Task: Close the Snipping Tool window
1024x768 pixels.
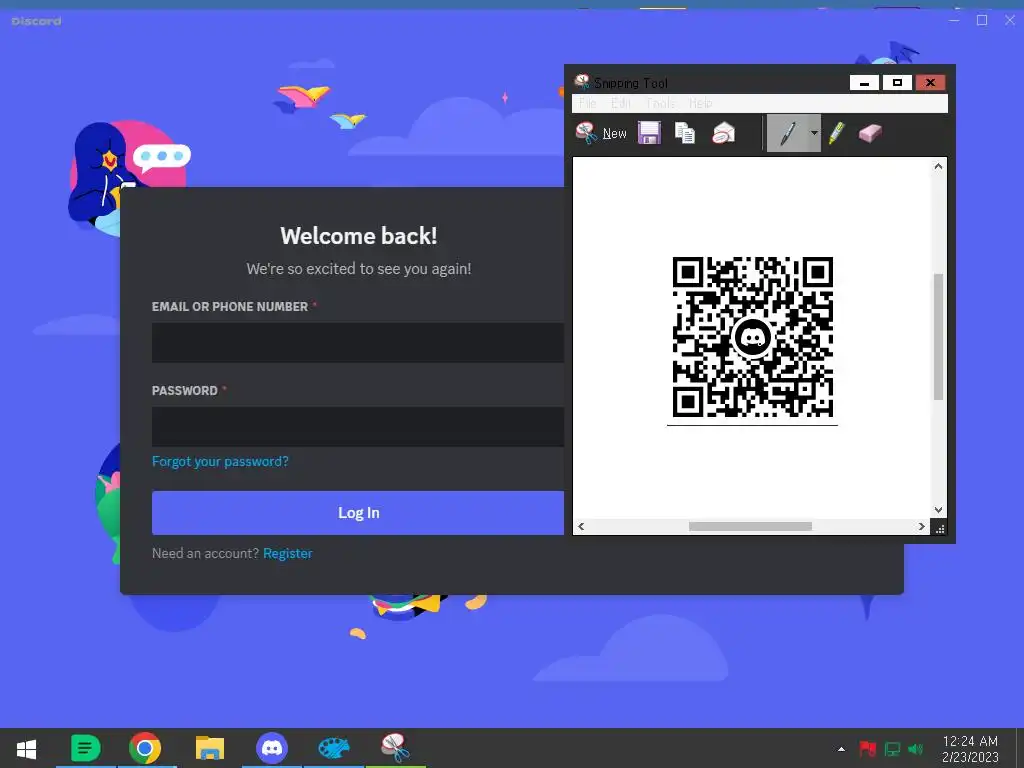Action: (x=931, y=82)
